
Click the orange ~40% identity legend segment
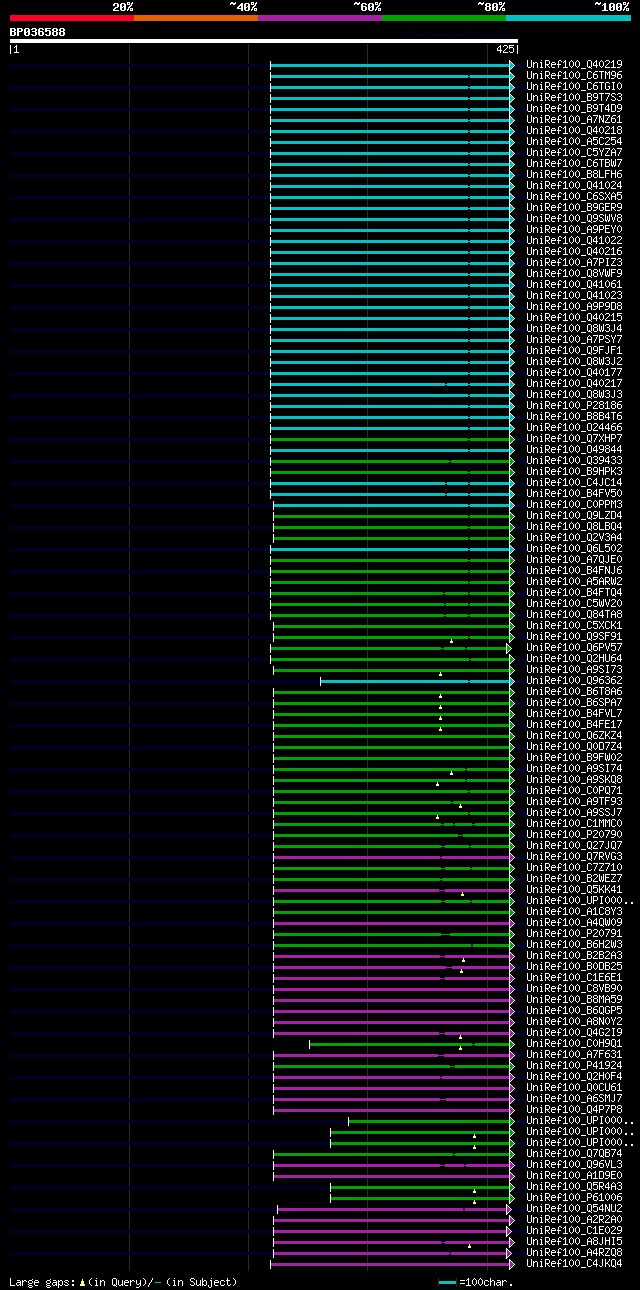coord(196,18)
